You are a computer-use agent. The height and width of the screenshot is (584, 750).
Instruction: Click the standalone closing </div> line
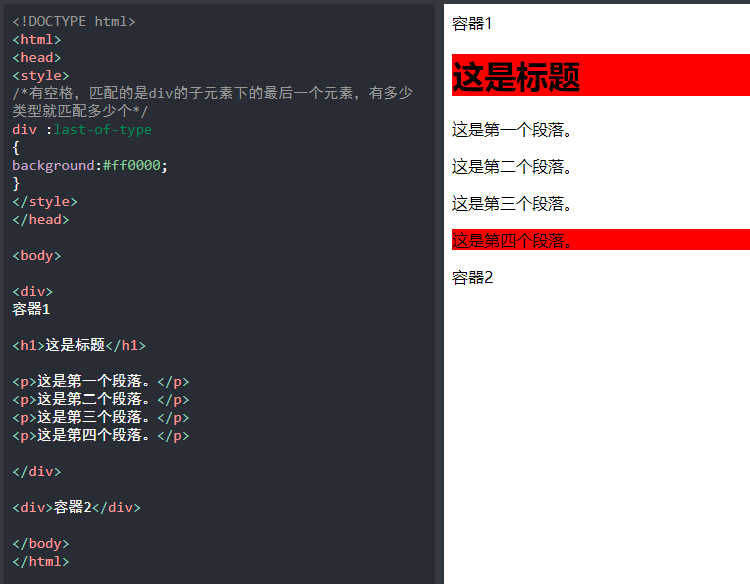[37, 472]
